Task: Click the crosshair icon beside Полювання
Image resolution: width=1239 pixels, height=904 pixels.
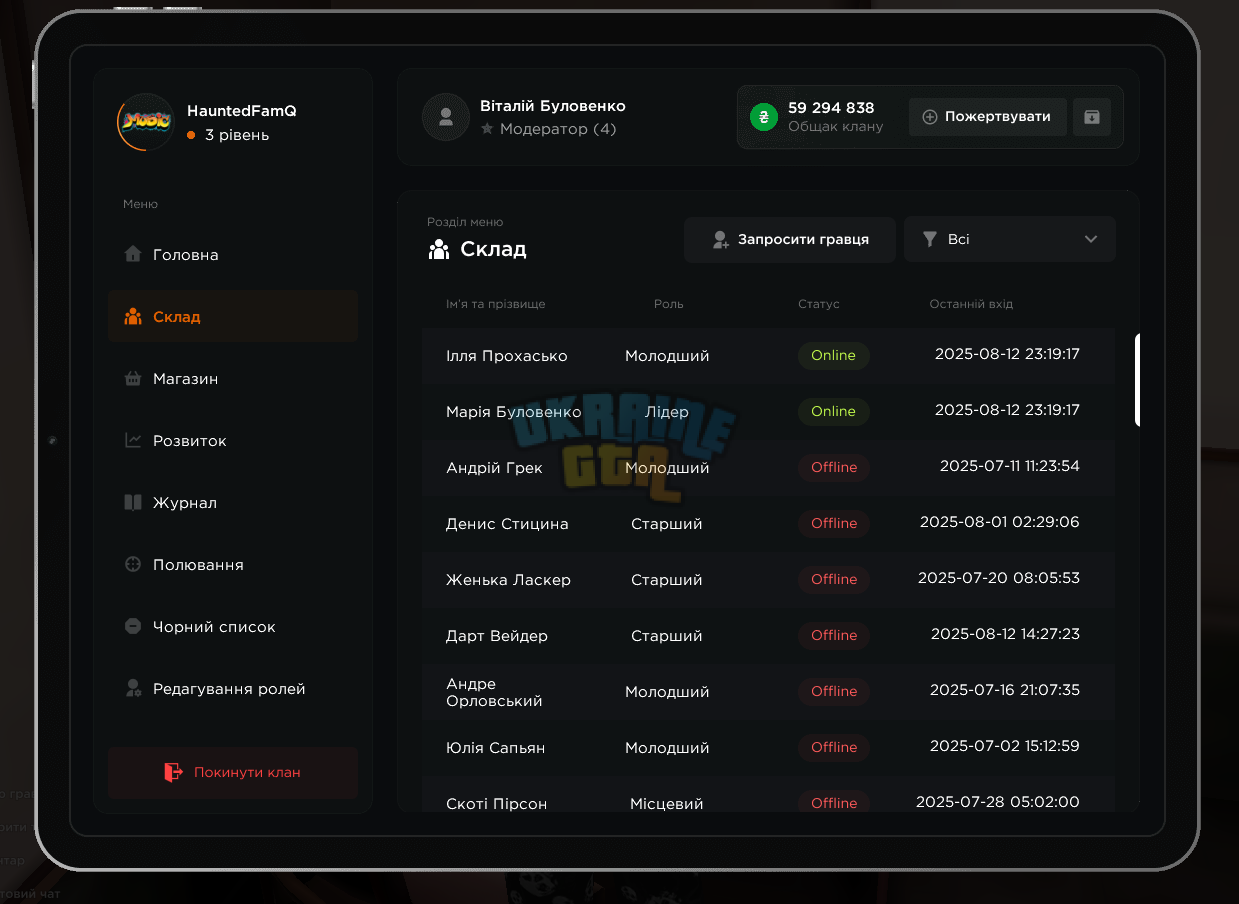Action: point(132,564)
